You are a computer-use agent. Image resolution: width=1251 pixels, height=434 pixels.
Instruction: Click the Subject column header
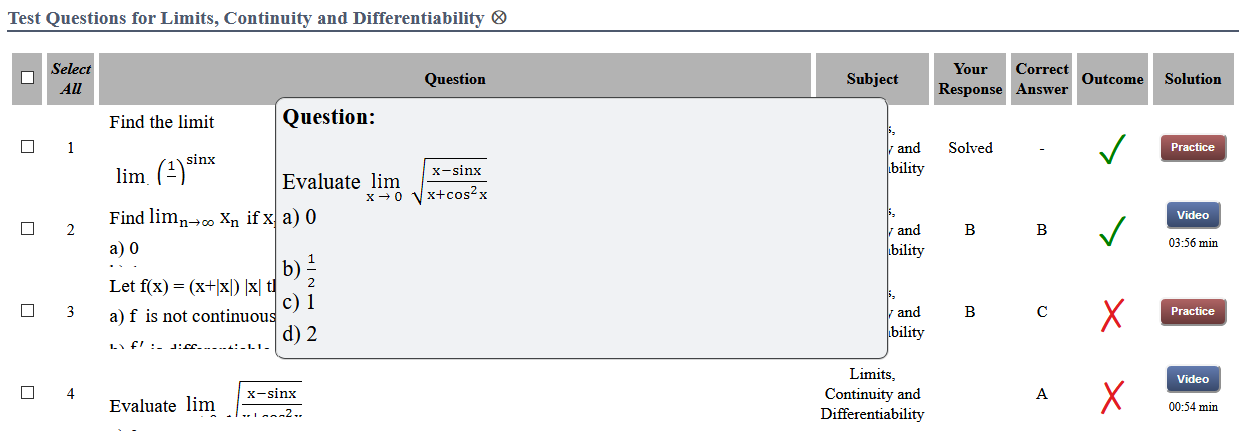pyautogui.click(x=872, y=79)
